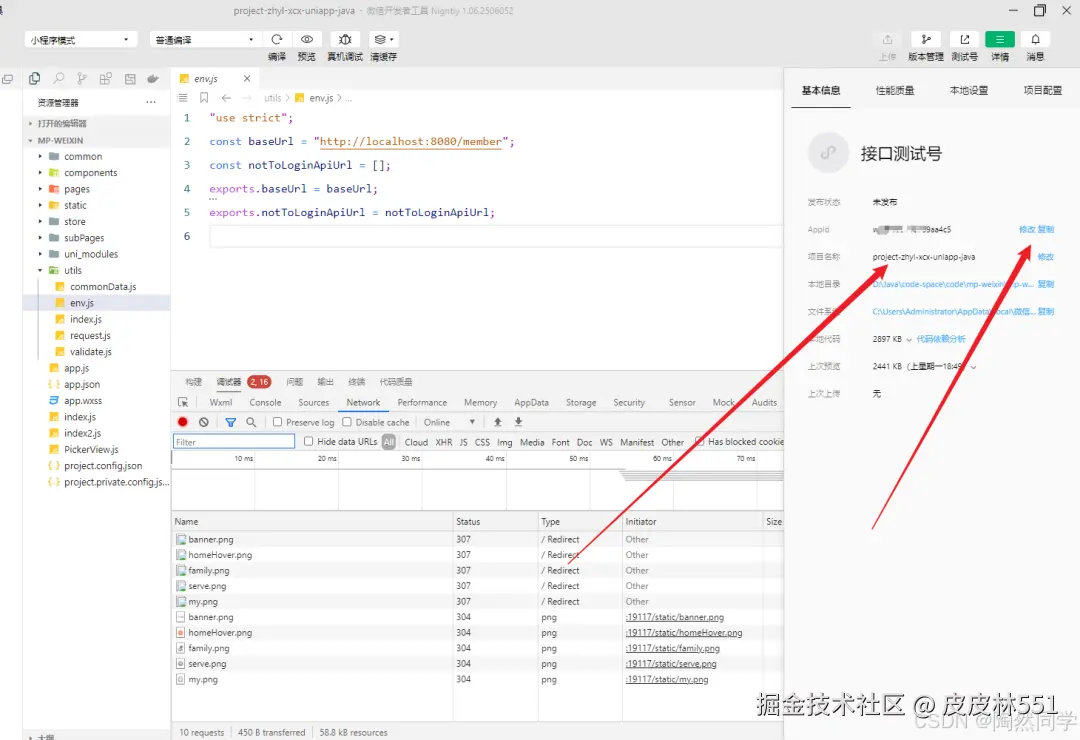Click the 代码依赖分析 link

[941, 339]
